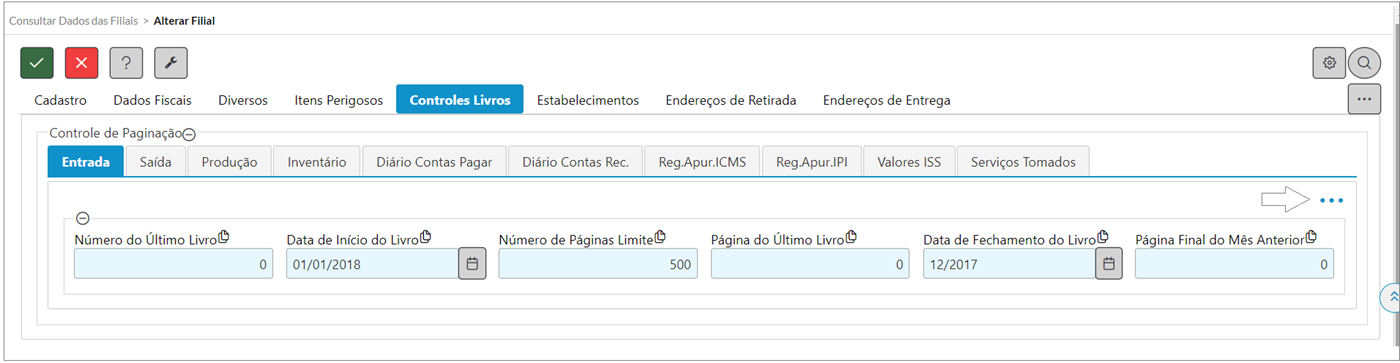
Task: Open the blue three-dots options menu
Action: (x=1331, y=201)
